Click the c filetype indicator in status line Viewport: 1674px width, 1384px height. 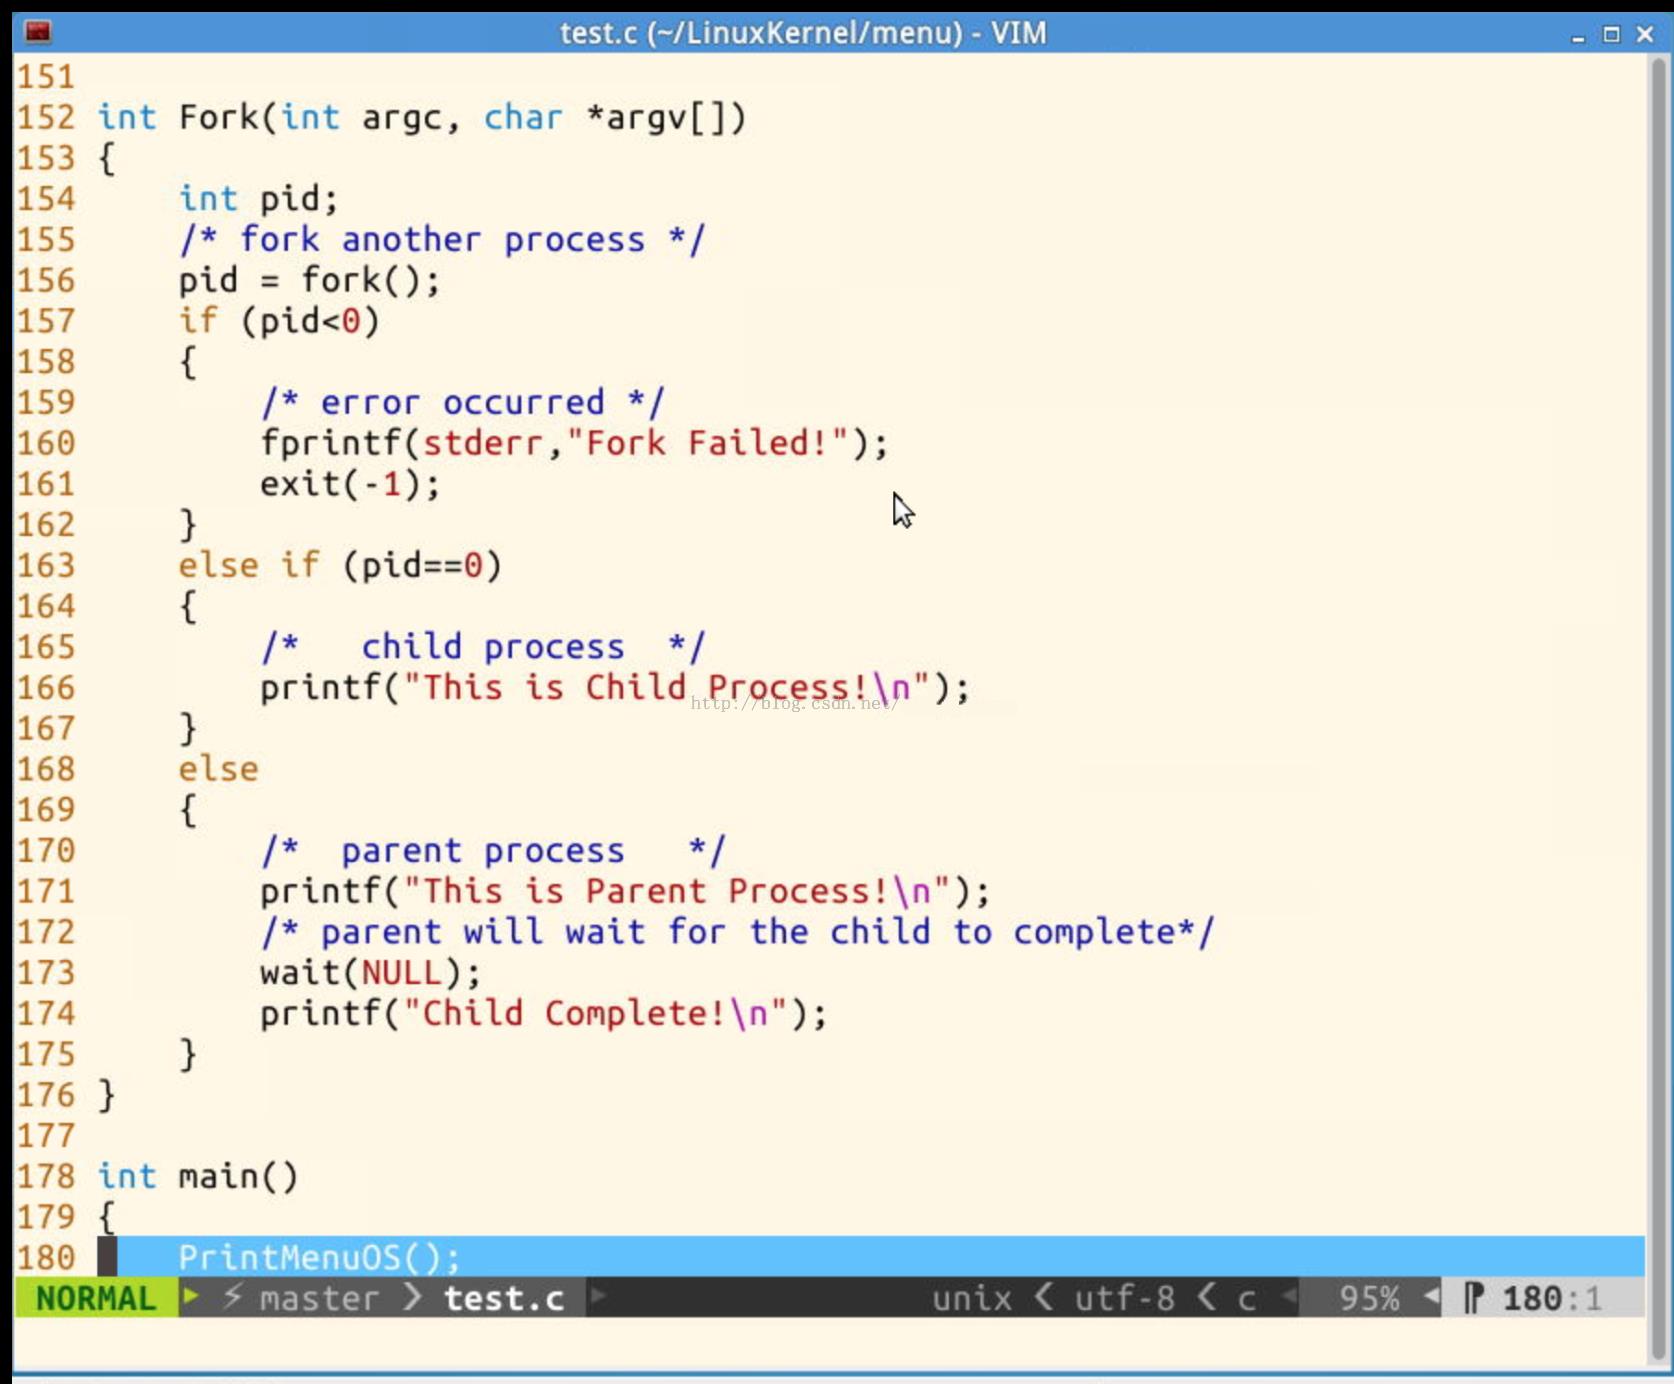1246,1299
